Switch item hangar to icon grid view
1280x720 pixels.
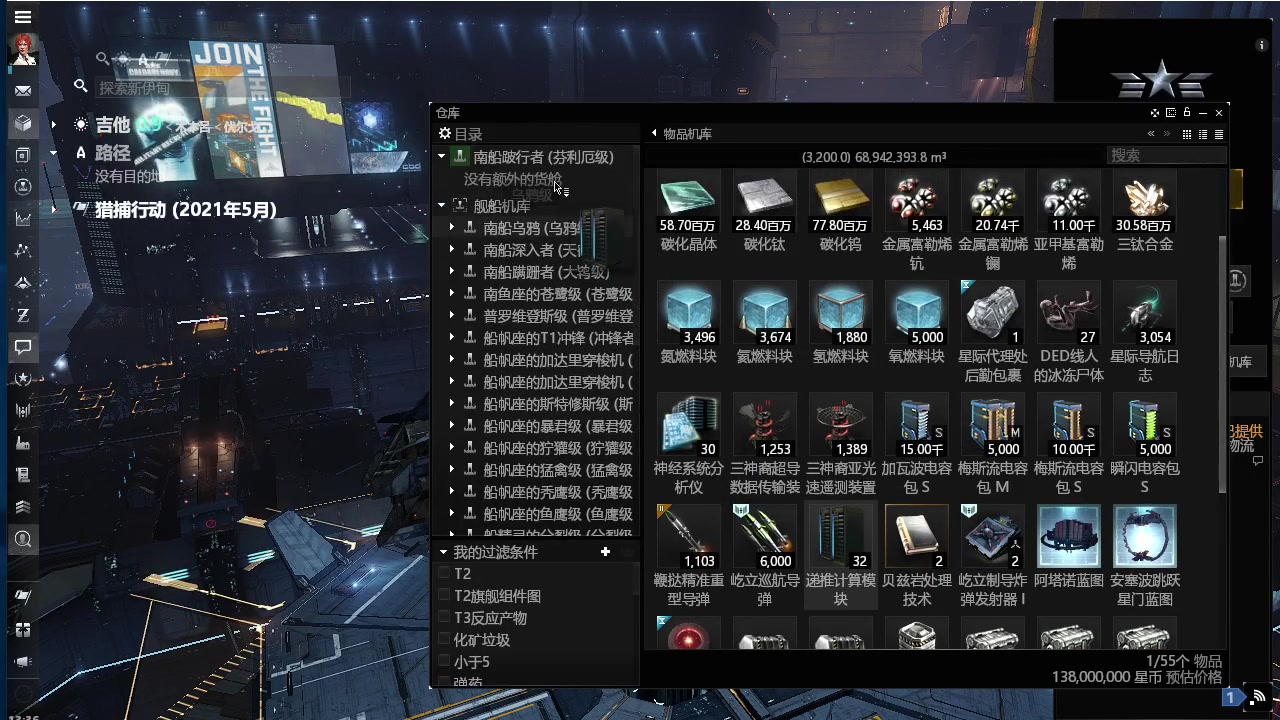click(x=1187, y=134)
